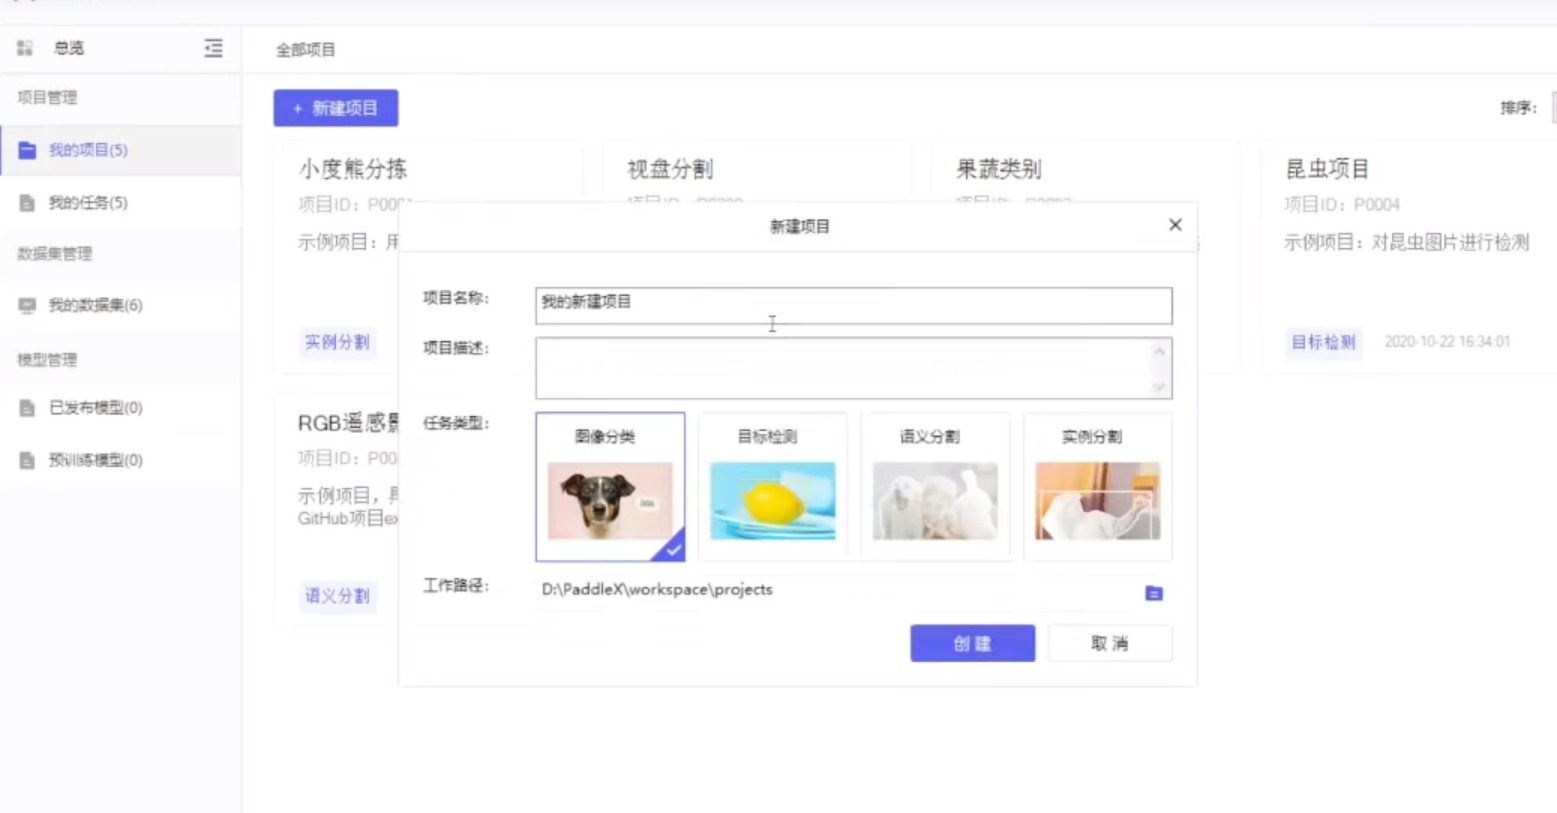Open folder browser icon next to 工作路径
Screen dimensions: 1557x813
[x=1153, y=592]
